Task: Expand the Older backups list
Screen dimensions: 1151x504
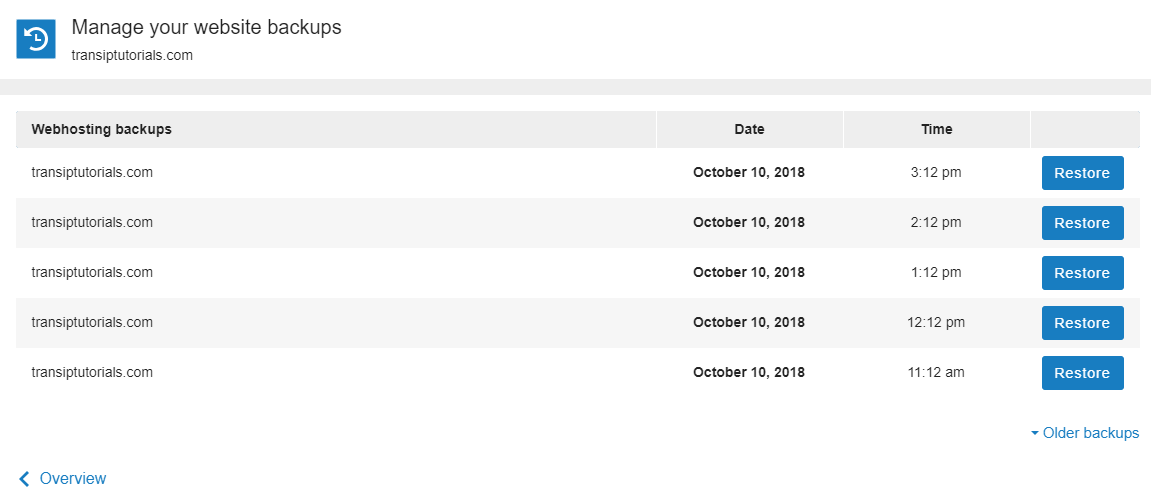Action: click(1085, 433)
